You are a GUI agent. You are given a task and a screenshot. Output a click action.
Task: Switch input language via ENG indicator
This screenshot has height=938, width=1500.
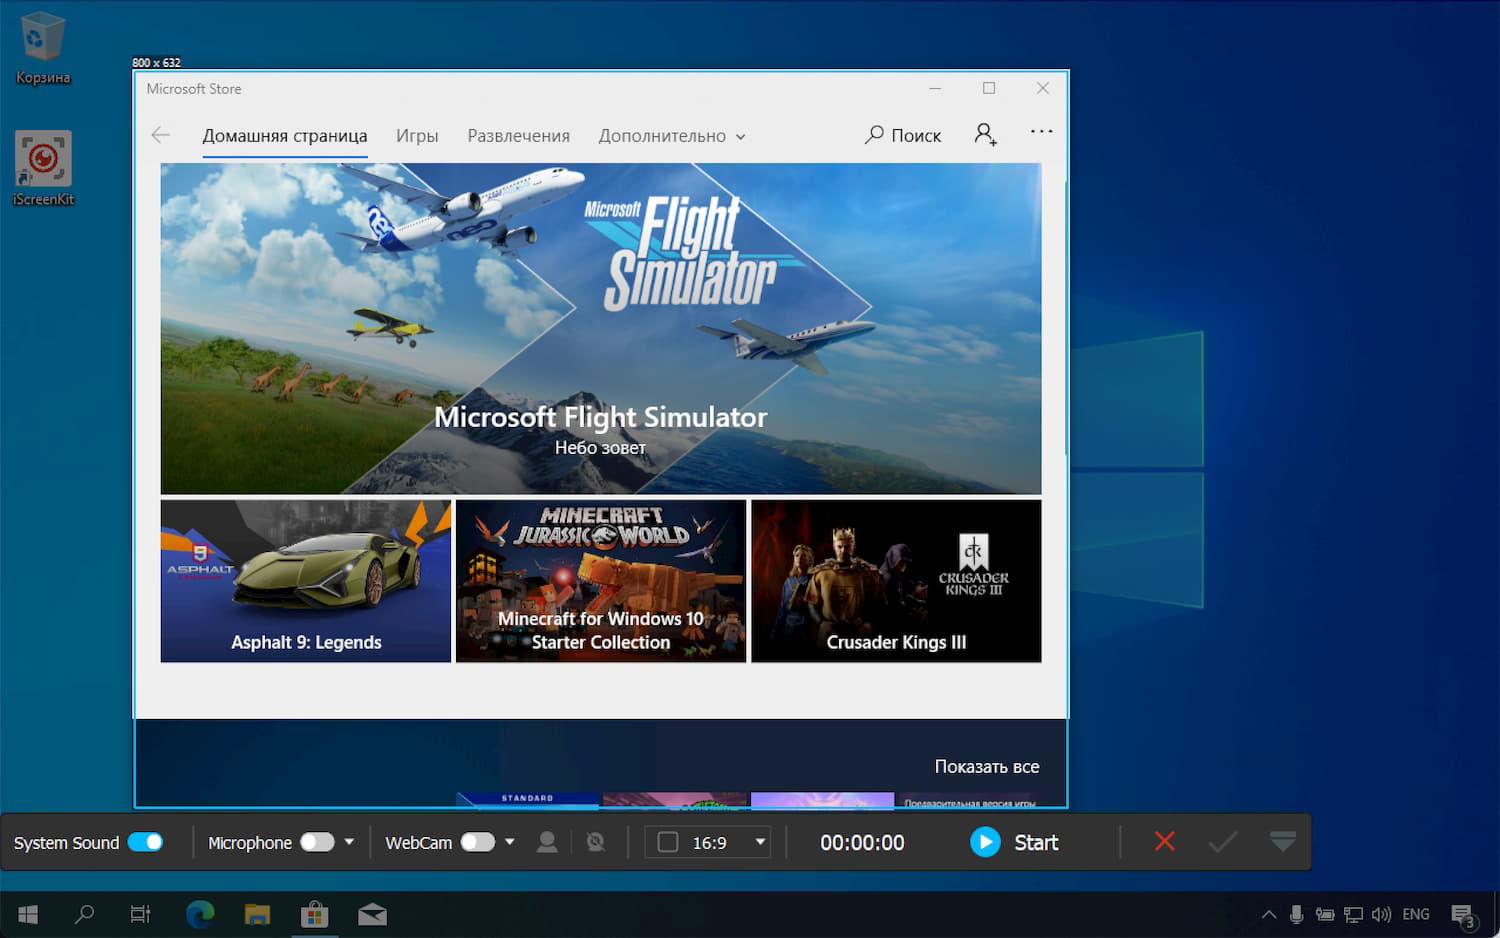coord(1416,914)
